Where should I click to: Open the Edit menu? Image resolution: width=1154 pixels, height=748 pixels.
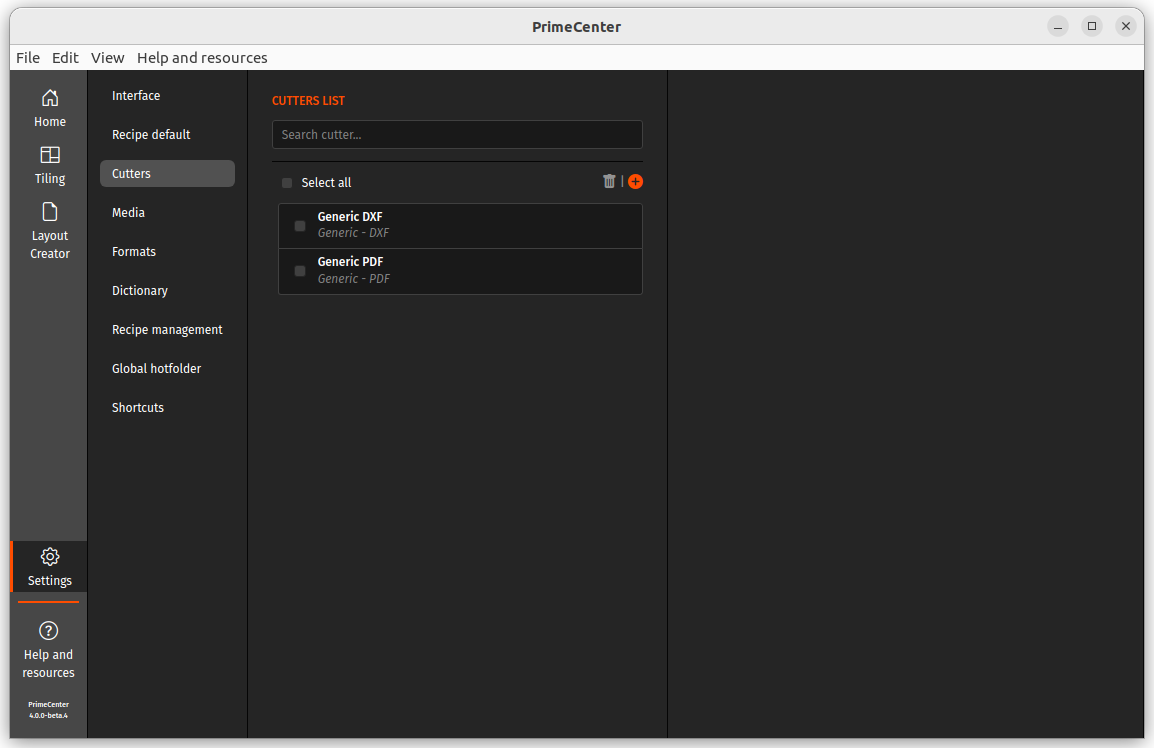tap(65, 57)
